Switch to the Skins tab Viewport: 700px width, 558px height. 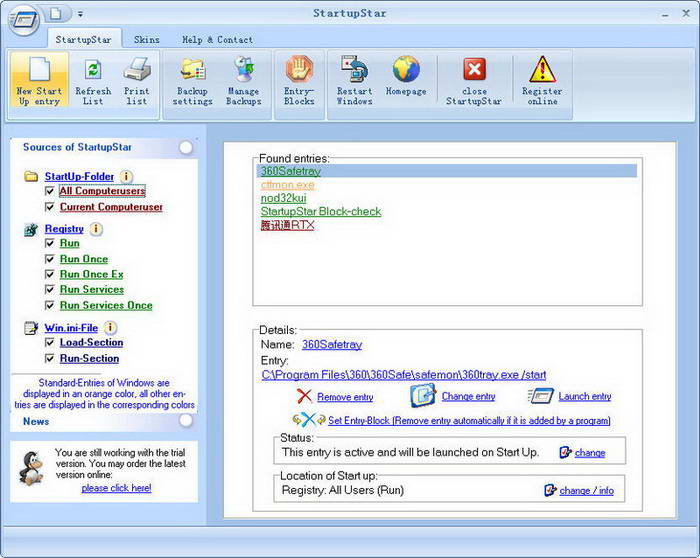pyautogui.click(x=149, y=40)
